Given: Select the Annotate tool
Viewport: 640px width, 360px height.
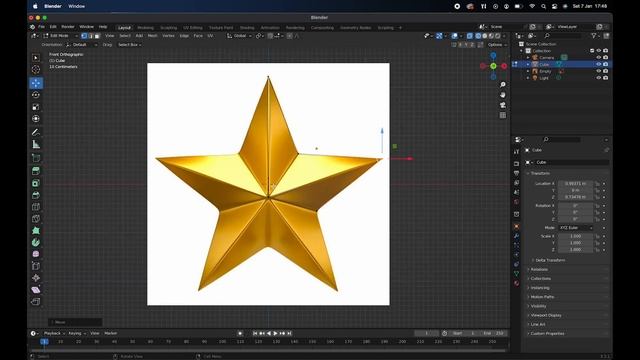Looking at the screenshot, I should pos(36,132).
